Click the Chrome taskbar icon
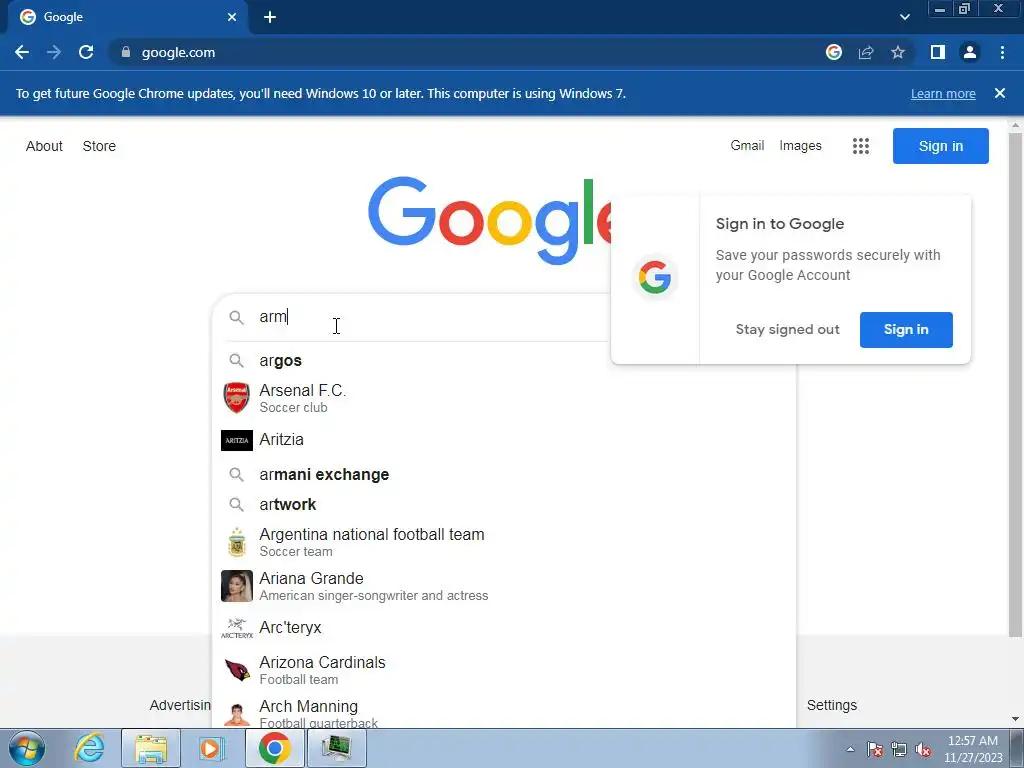The height and width of the screenshot is (768, 1024). pyautogui.click(x=274, y=748)
